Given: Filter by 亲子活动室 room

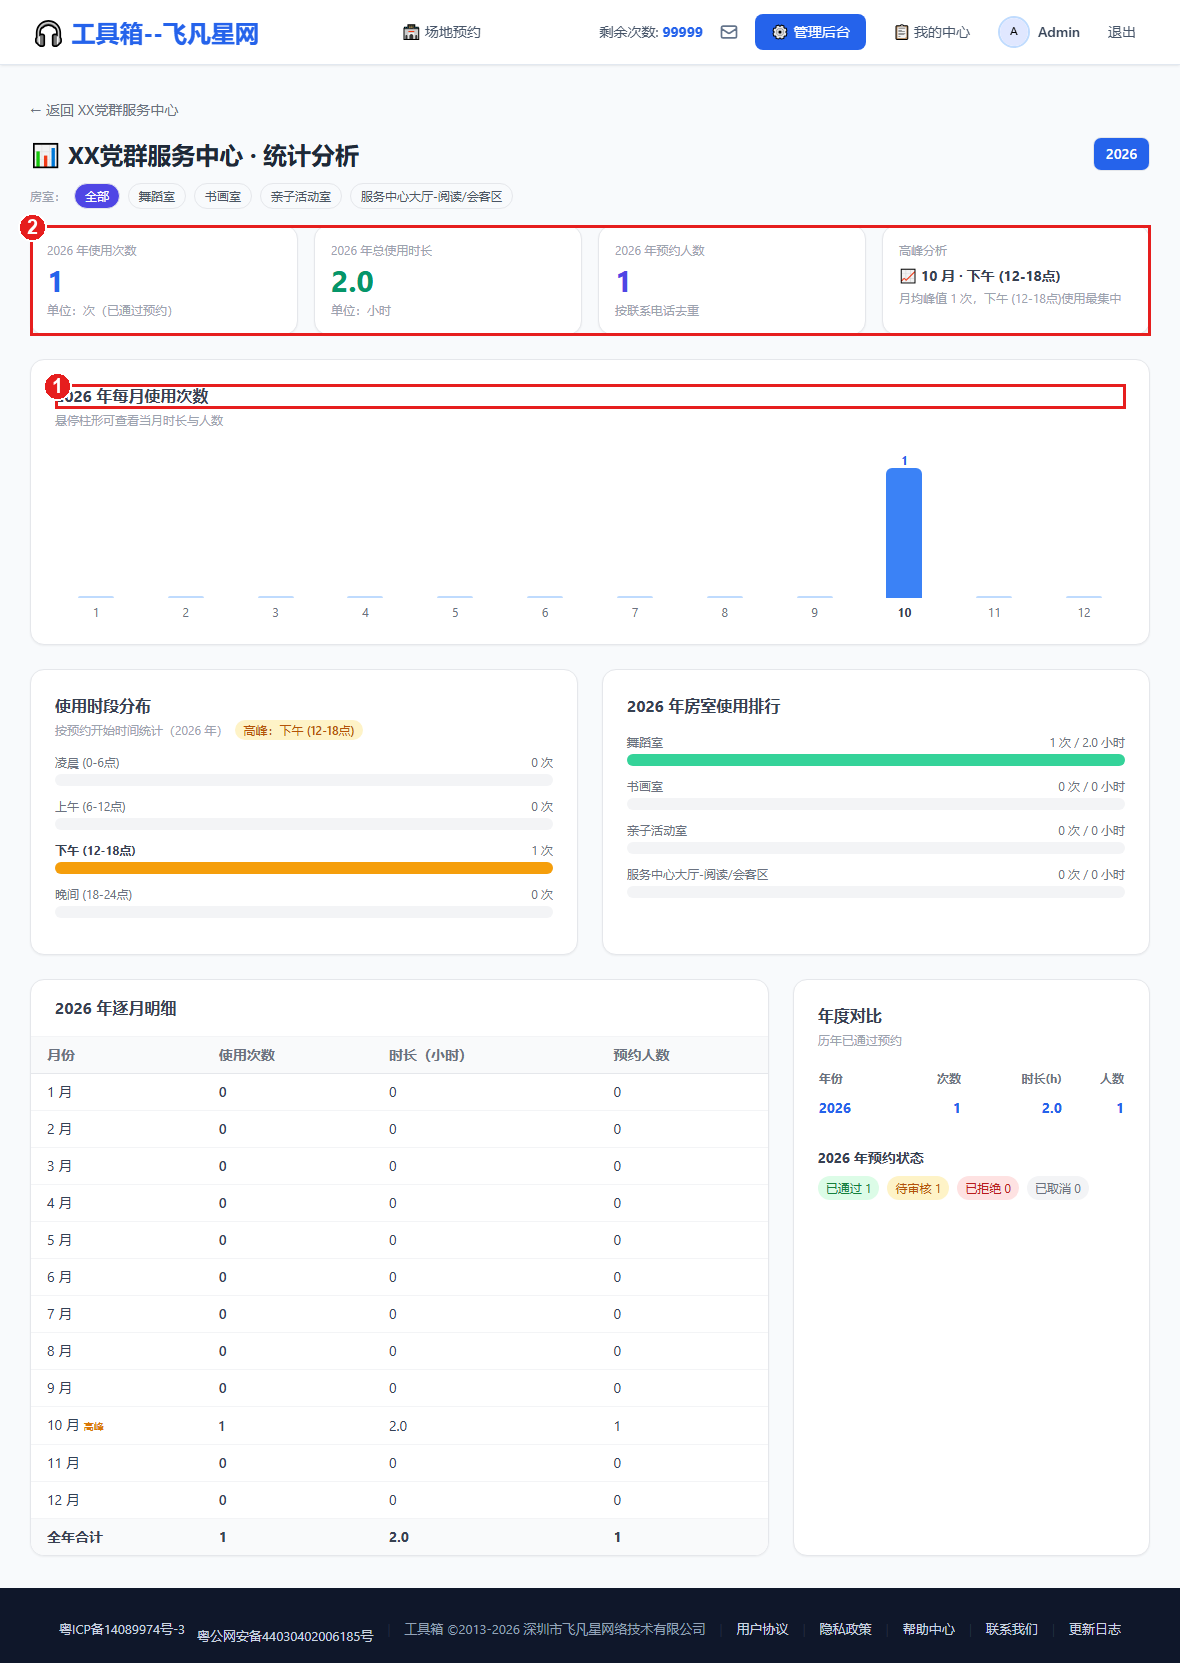Looking at the screenshot, I should coord(301,197).
